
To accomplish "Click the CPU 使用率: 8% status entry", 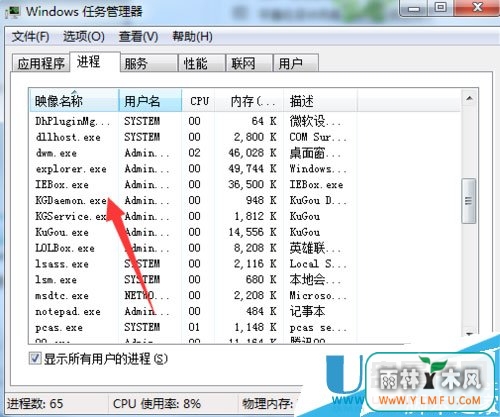I will (x=157, y=404).
